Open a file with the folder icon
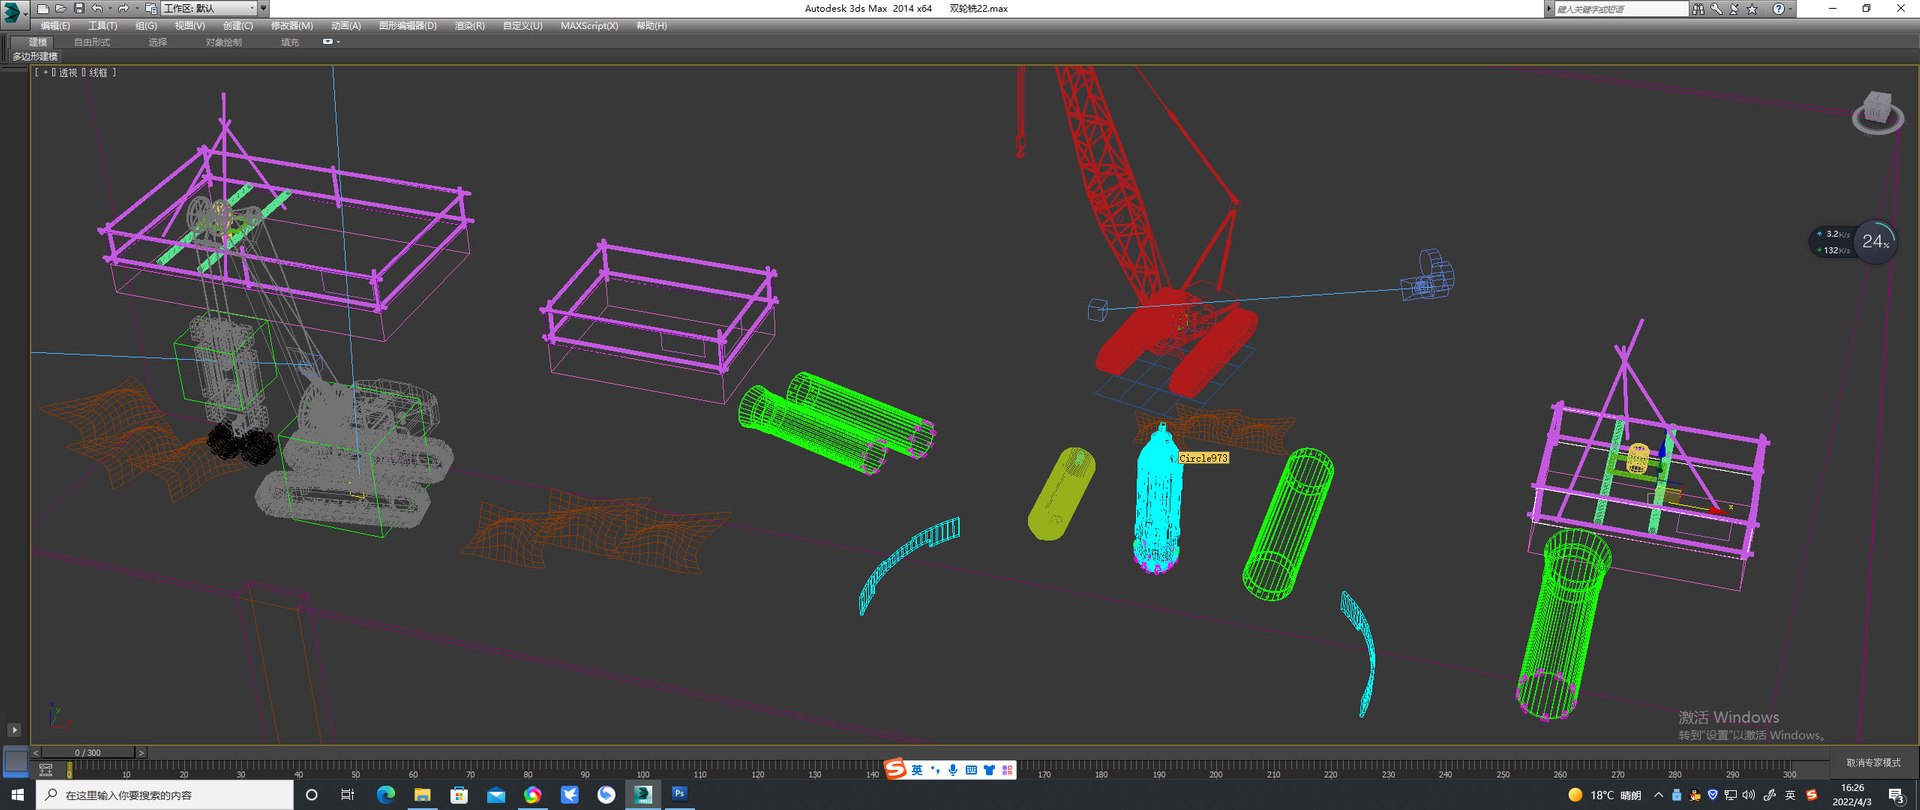Screen dimensions: 1920x810 coord(60,8)
